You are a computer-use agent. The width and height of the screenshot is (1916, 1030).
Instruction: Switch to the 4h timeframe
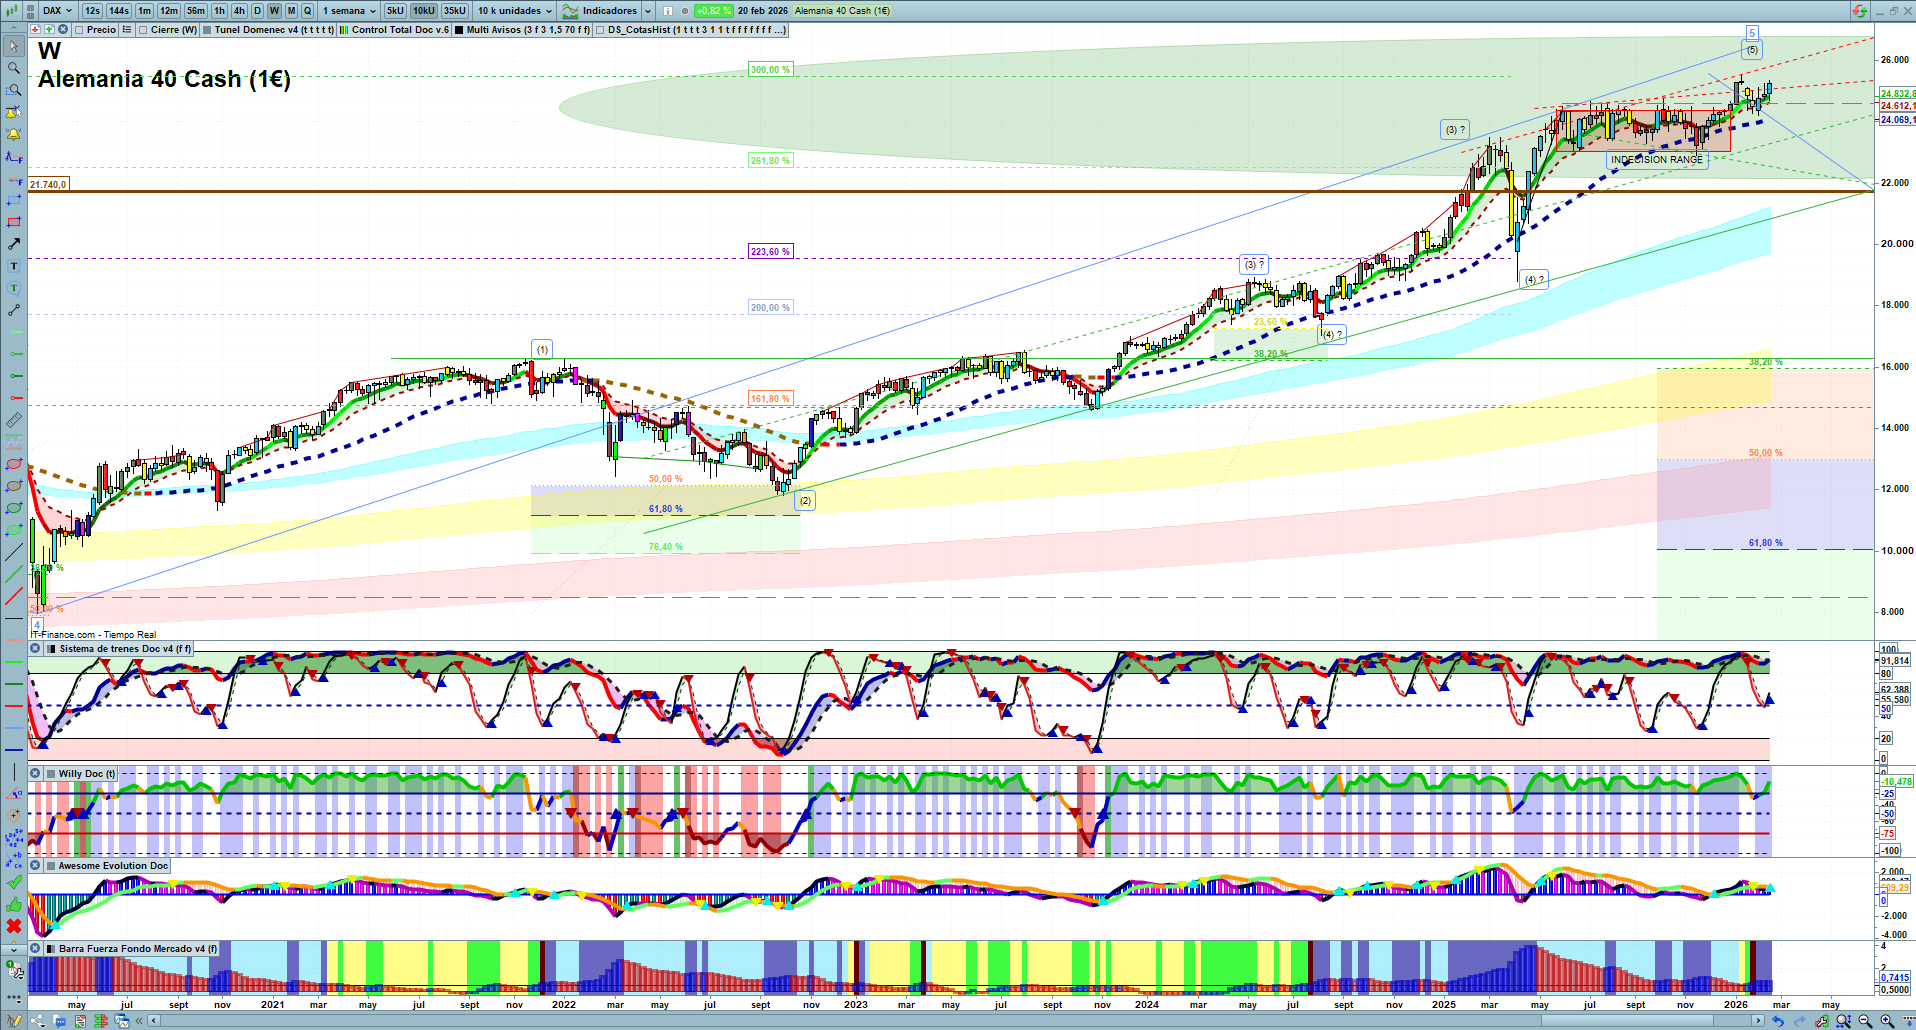click(x=239, y=11)
